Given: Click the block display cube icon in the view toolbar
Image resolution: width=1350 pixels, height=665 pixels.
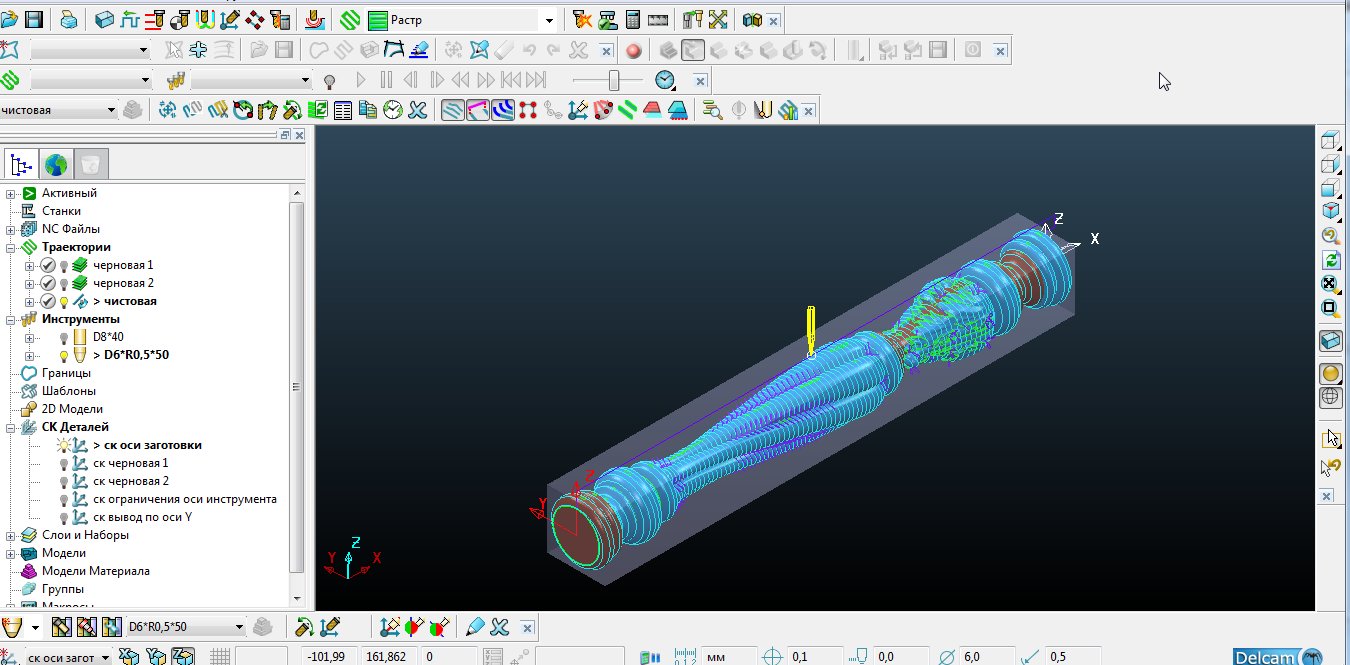Looking at the screenshot, I should (x=1330, y=341).
